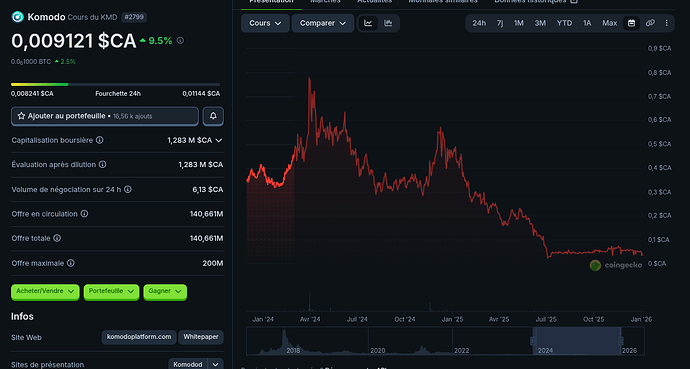This screenshot has width=690, height=369.
Task: Select the Max time range
Action: point(609,23)
